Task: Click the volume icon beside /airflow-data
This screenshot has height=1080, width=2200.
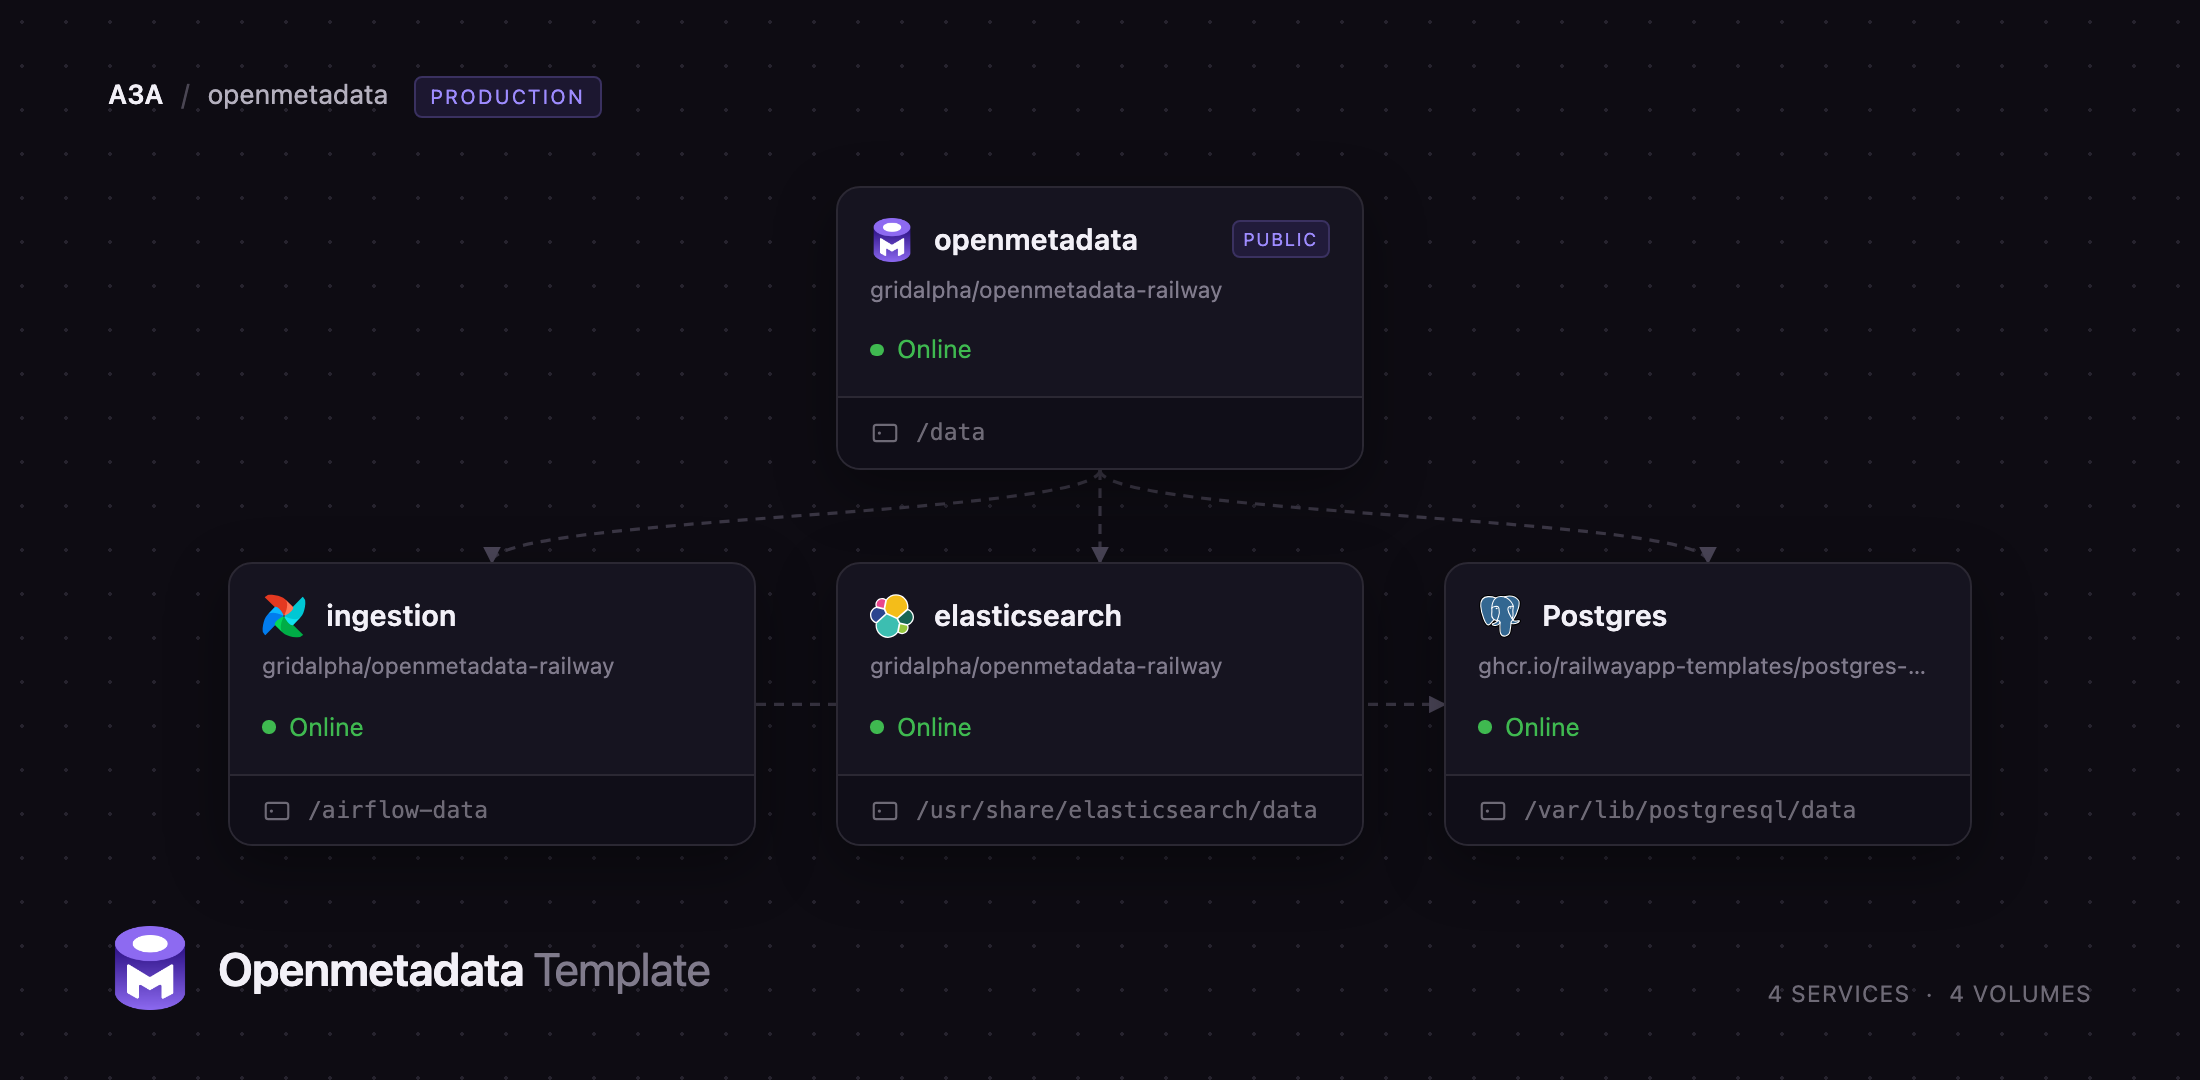Action: (x=277, y=811)
